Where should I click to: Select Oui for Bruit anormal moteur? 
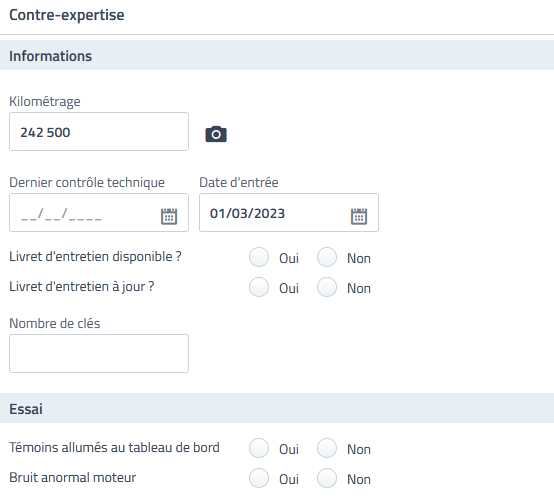[259, 478]
